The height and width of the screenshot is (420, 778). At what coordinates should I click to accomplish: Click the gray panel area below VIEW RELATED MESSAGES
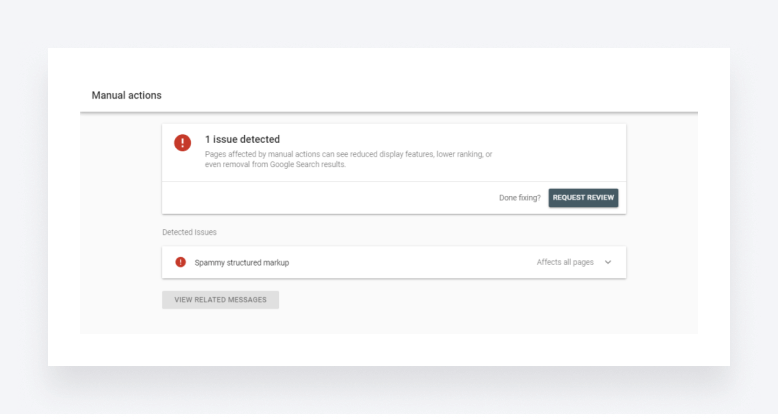389,322
